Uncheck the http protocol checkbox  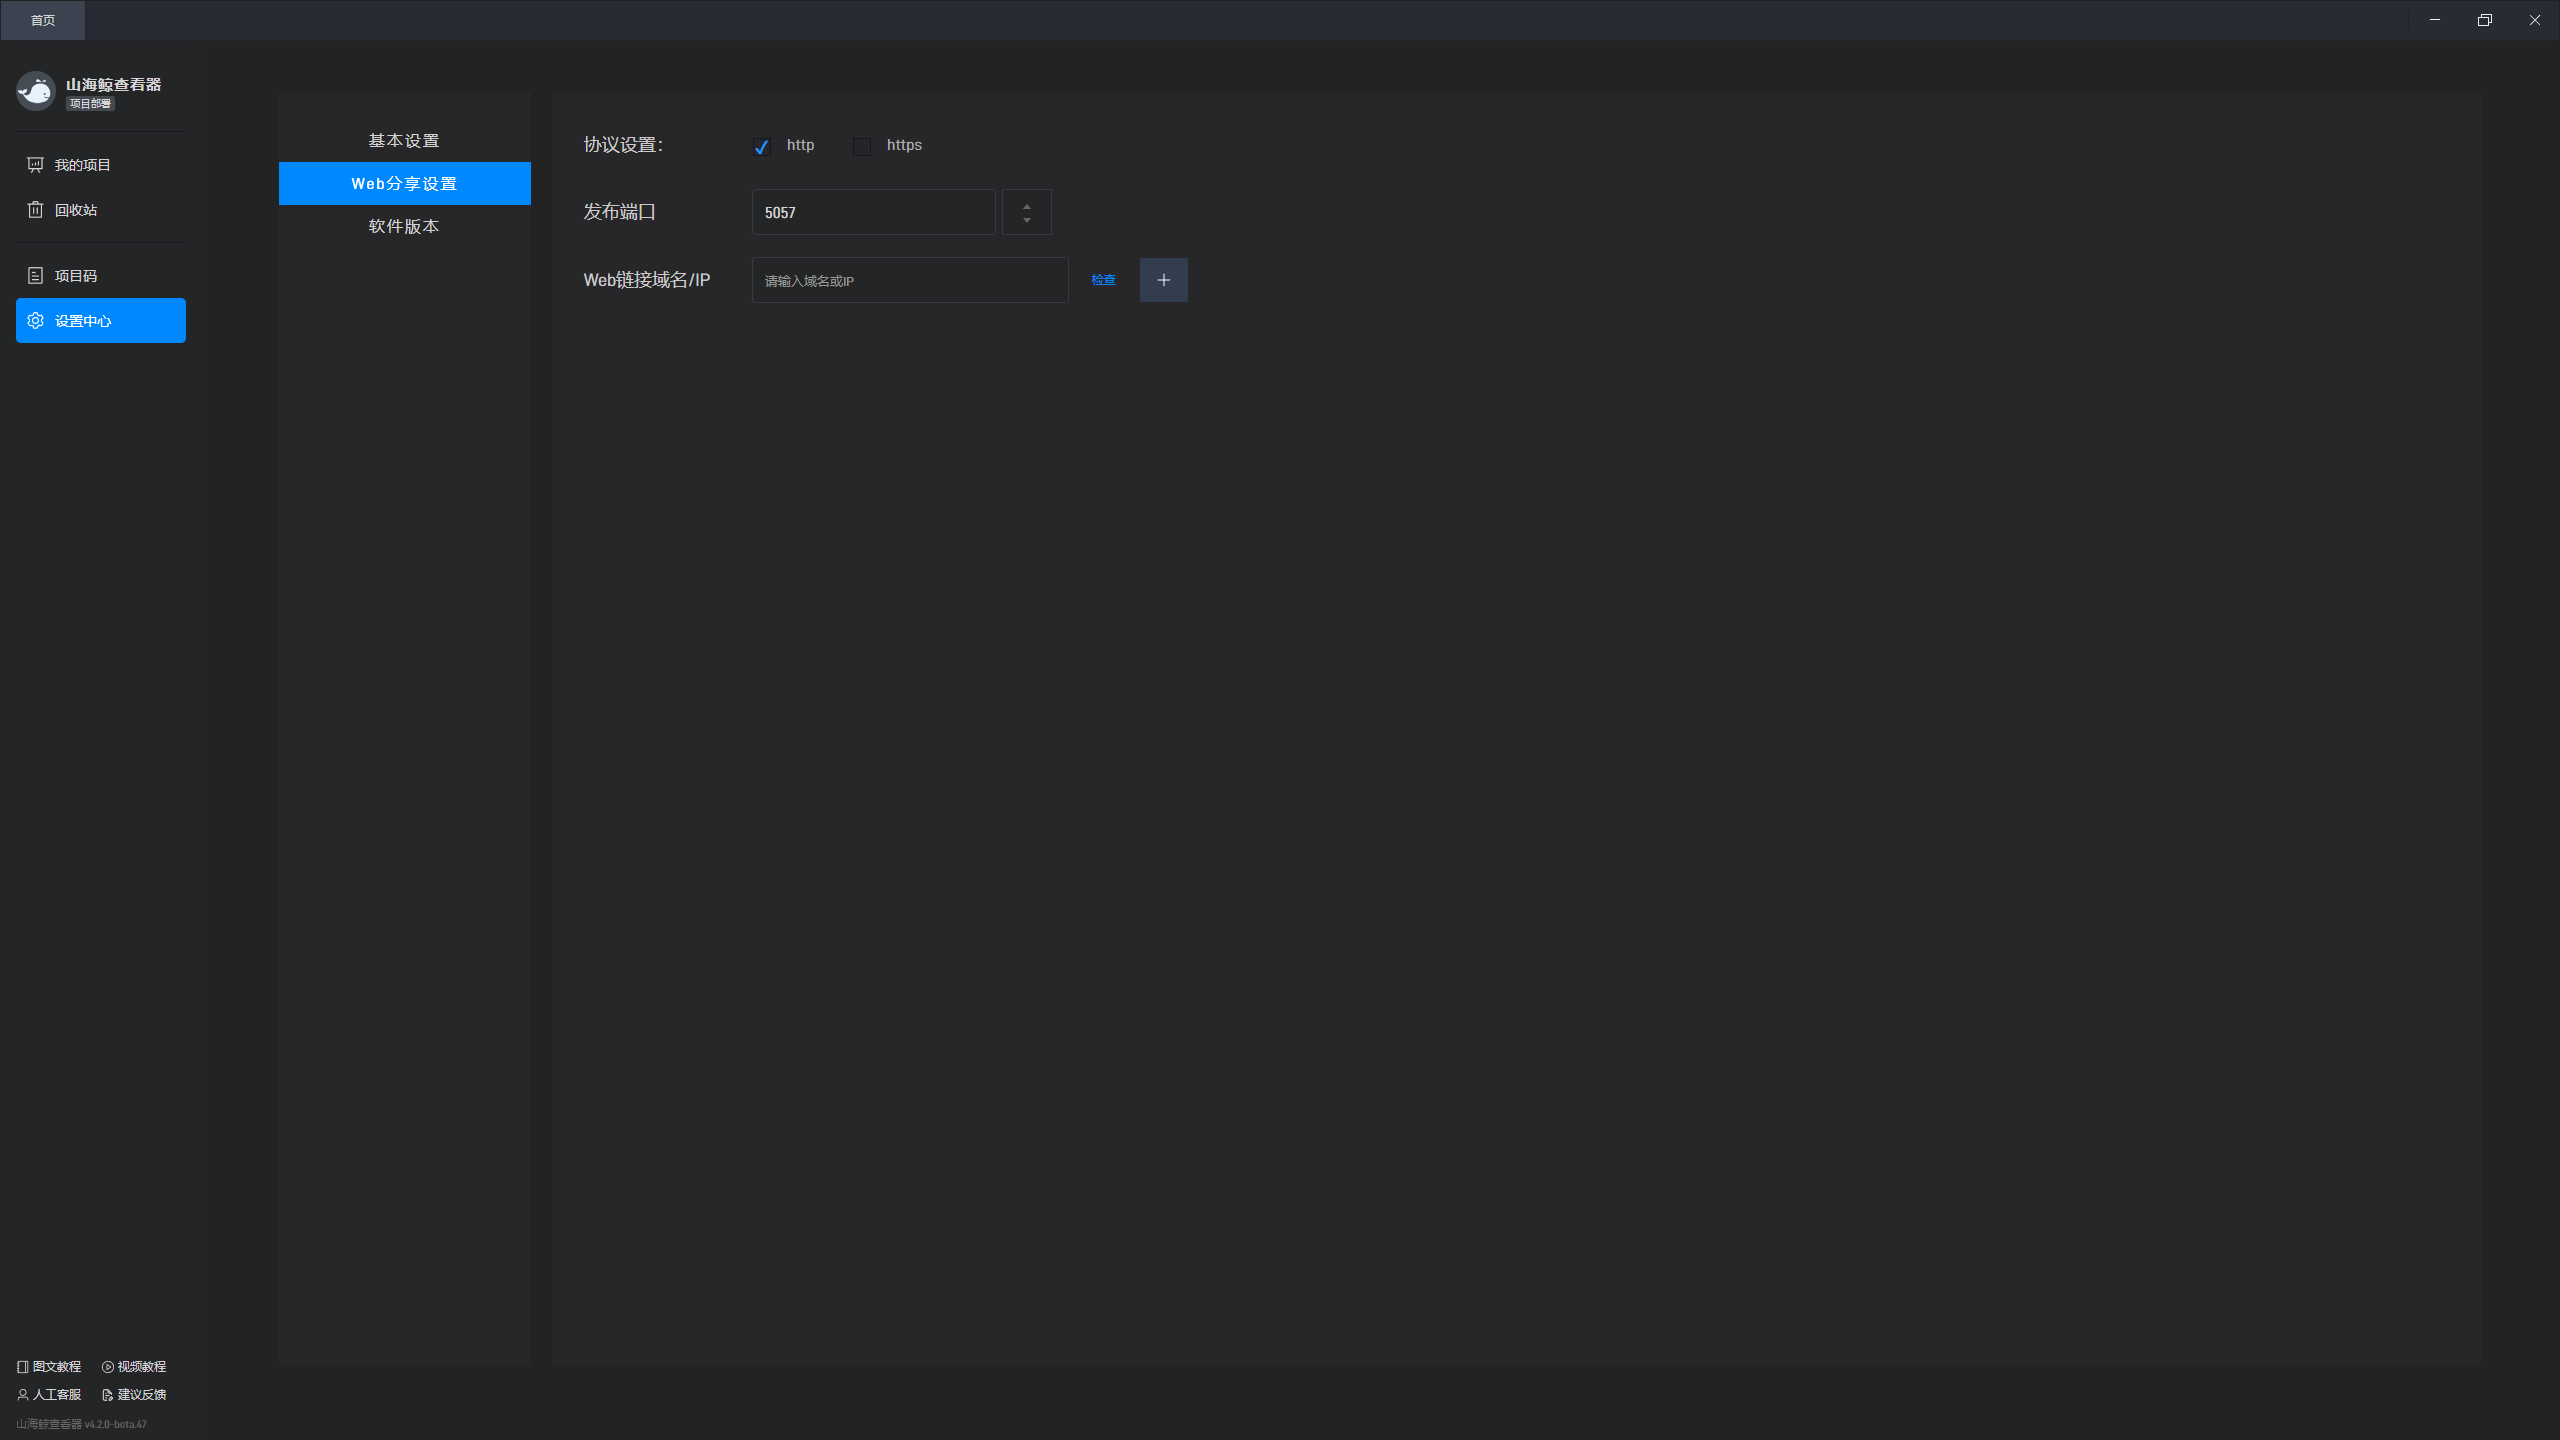[762, 147]
